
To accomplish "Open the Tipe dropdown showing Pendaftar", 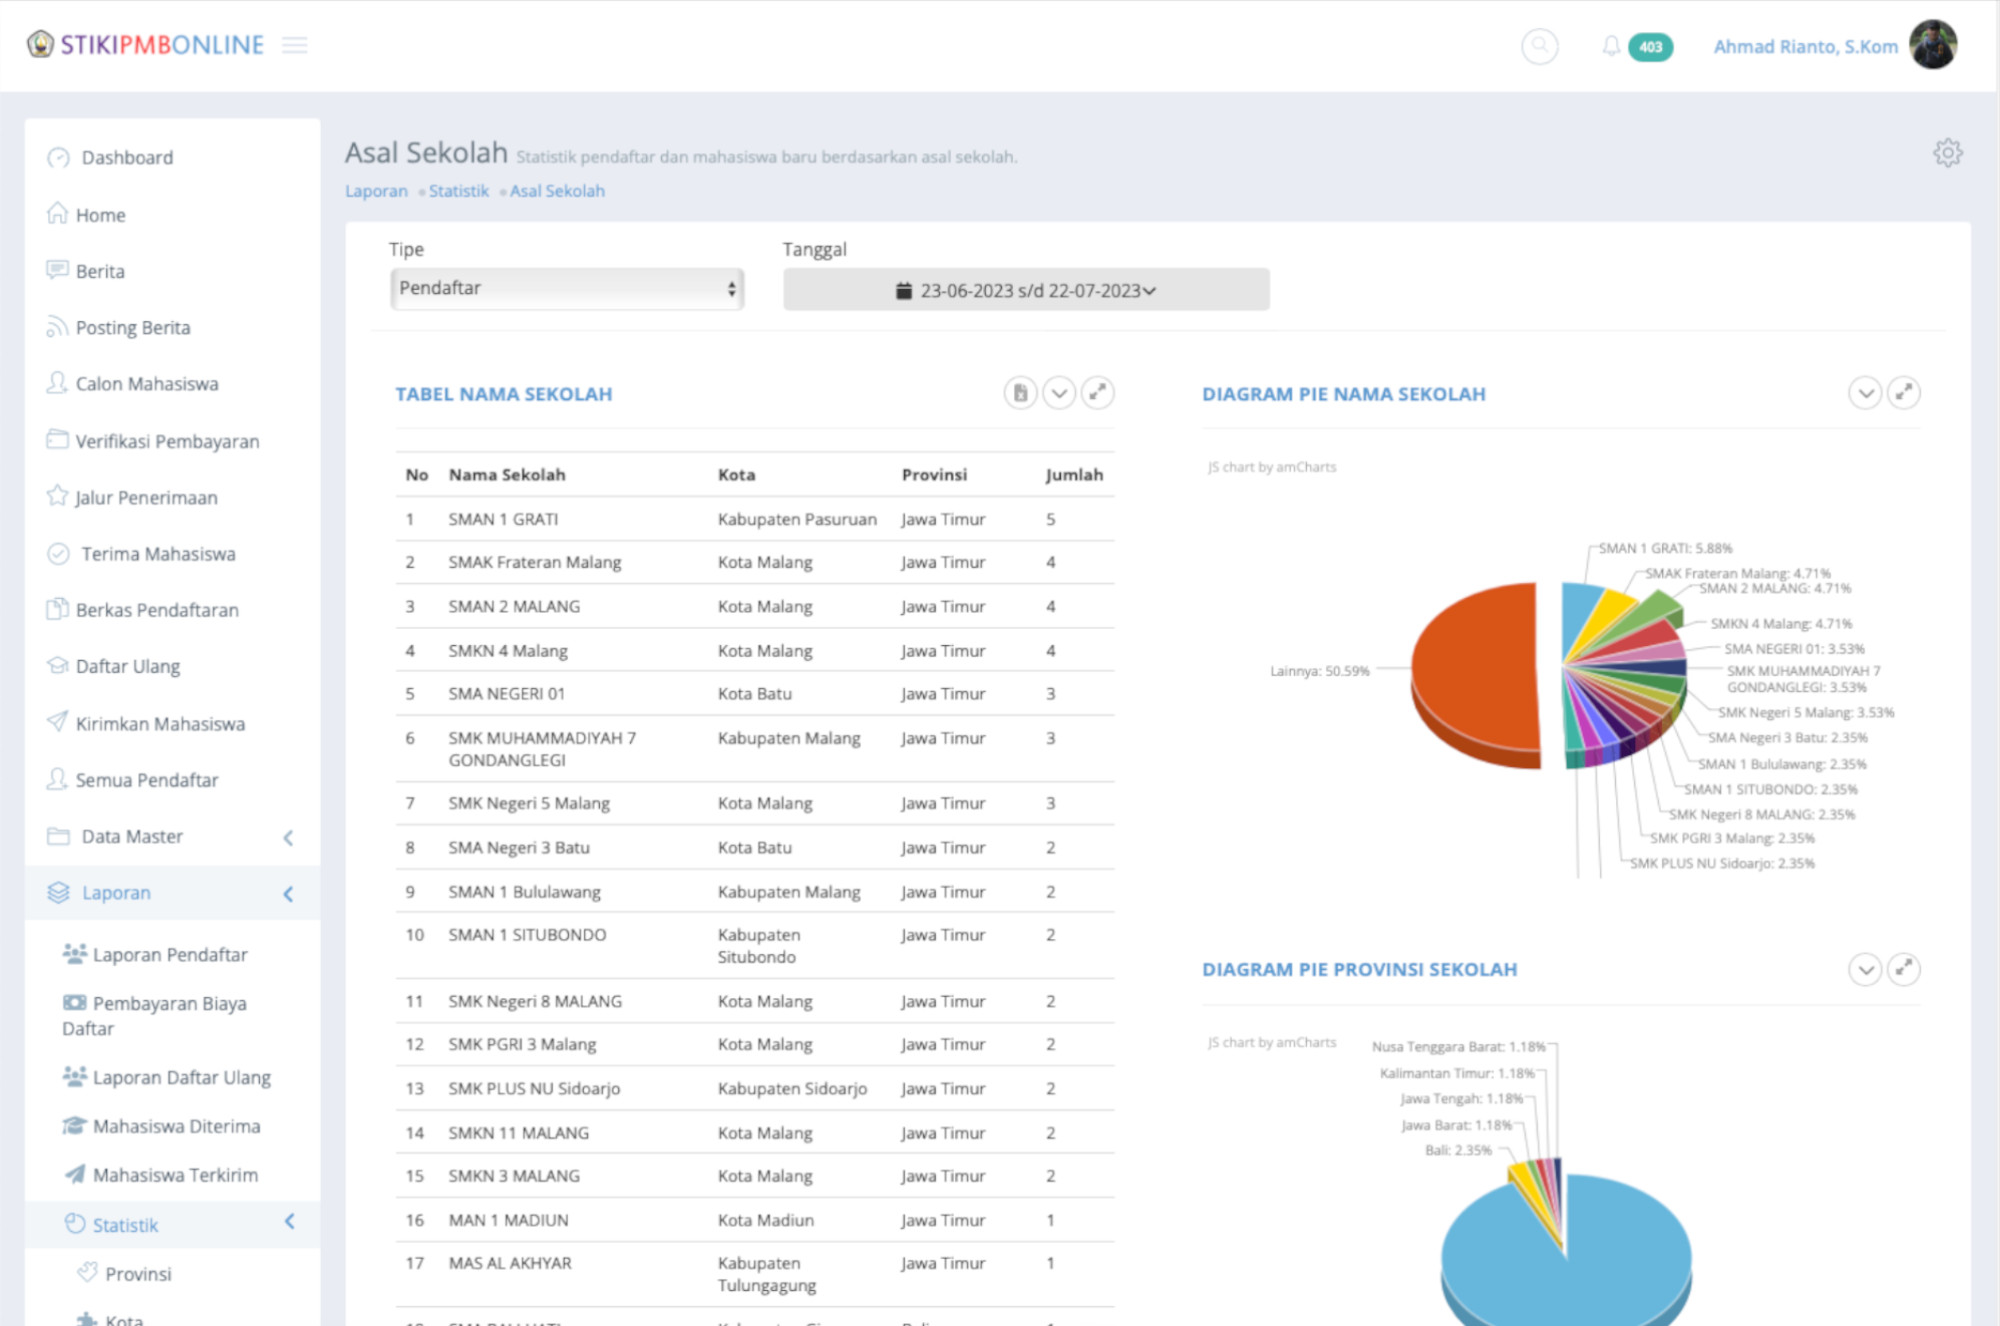I will [x=566, y=289].
